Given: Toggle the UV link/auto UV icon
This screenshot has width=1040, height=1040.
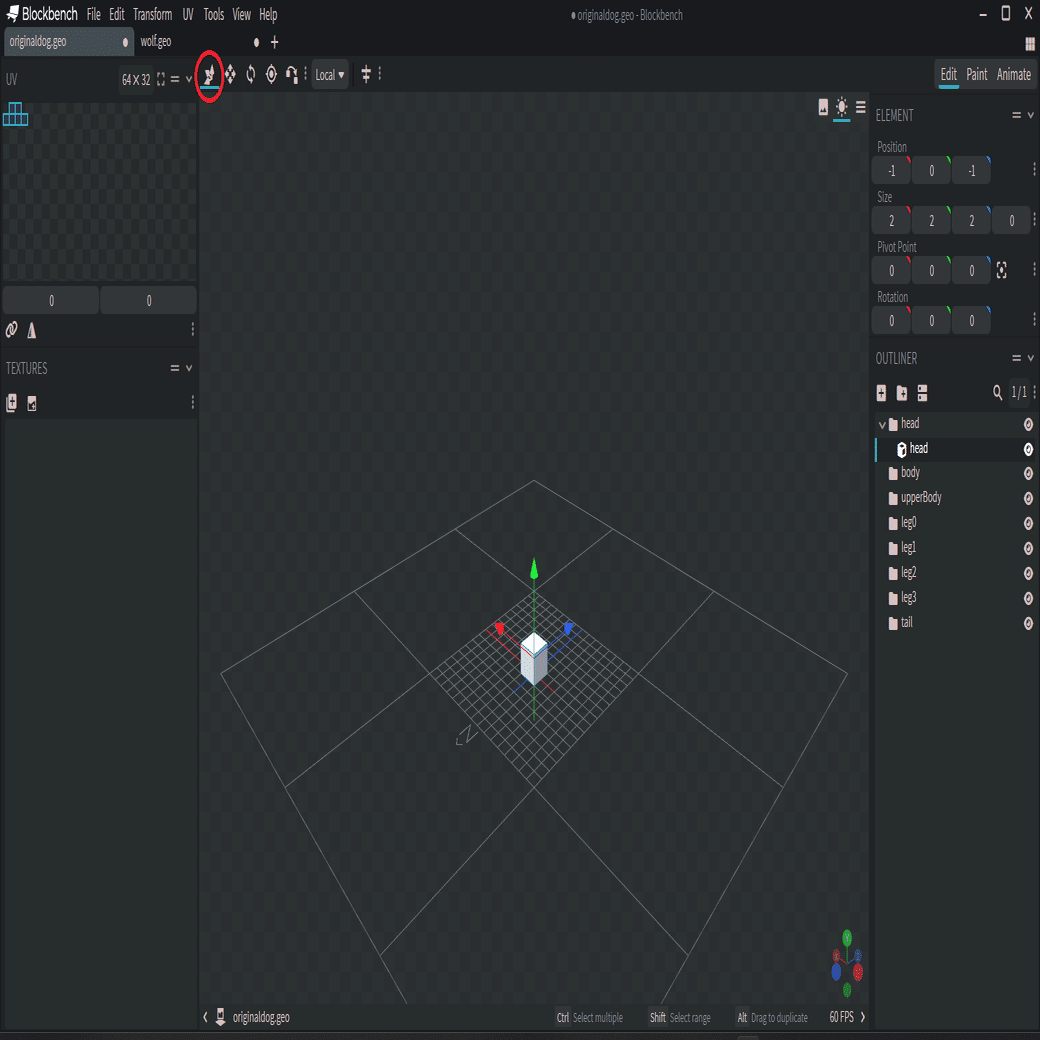Looking at the screenshot, I should pyautogui.click(x=11, y=330).
